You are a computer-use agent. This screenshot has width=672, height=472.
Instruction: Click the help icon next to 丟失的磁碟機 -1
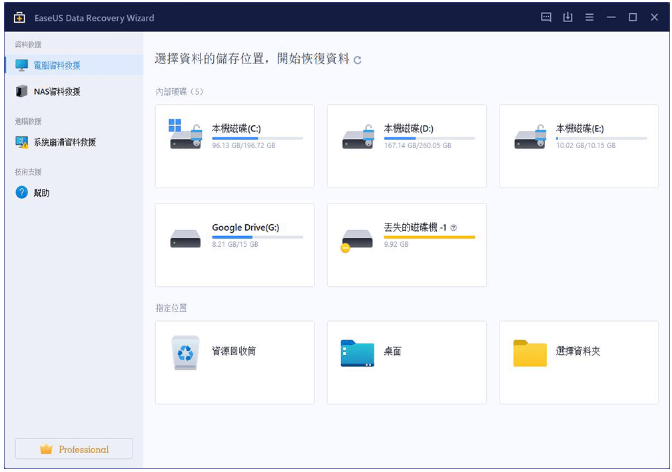[454, 228]
